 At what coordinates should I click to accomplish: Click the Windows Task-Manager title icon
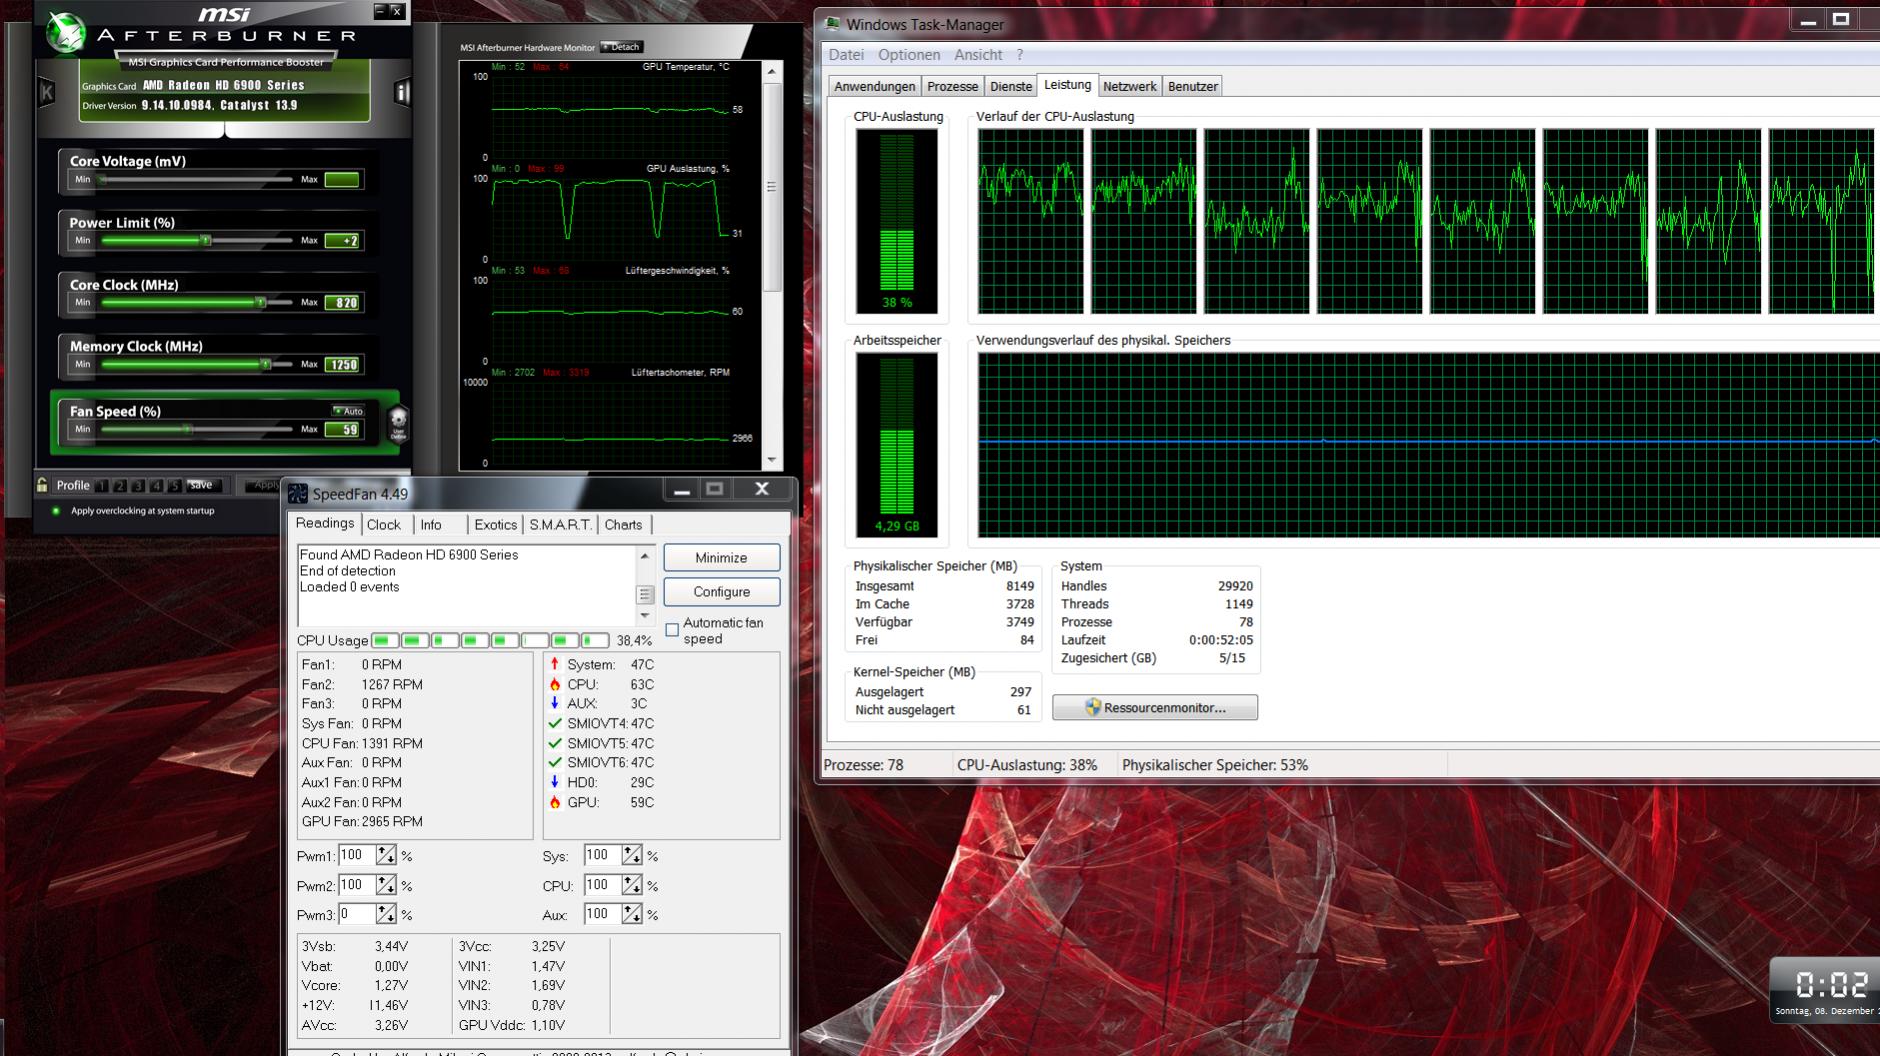coord(832,24)
